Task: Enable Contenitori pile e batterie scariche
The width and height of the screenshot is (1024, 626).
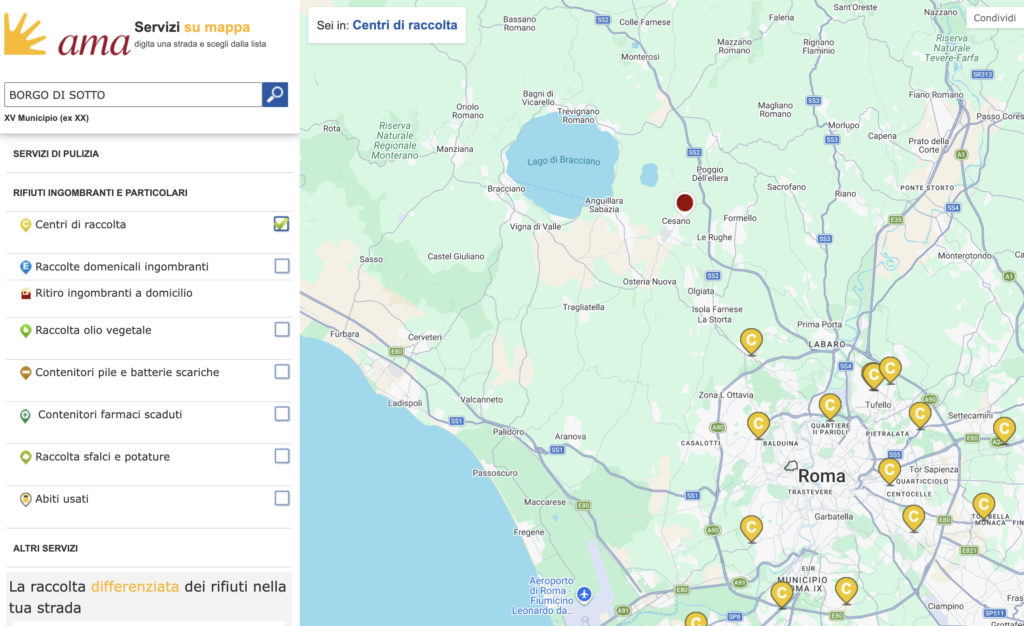Action: 282,372
